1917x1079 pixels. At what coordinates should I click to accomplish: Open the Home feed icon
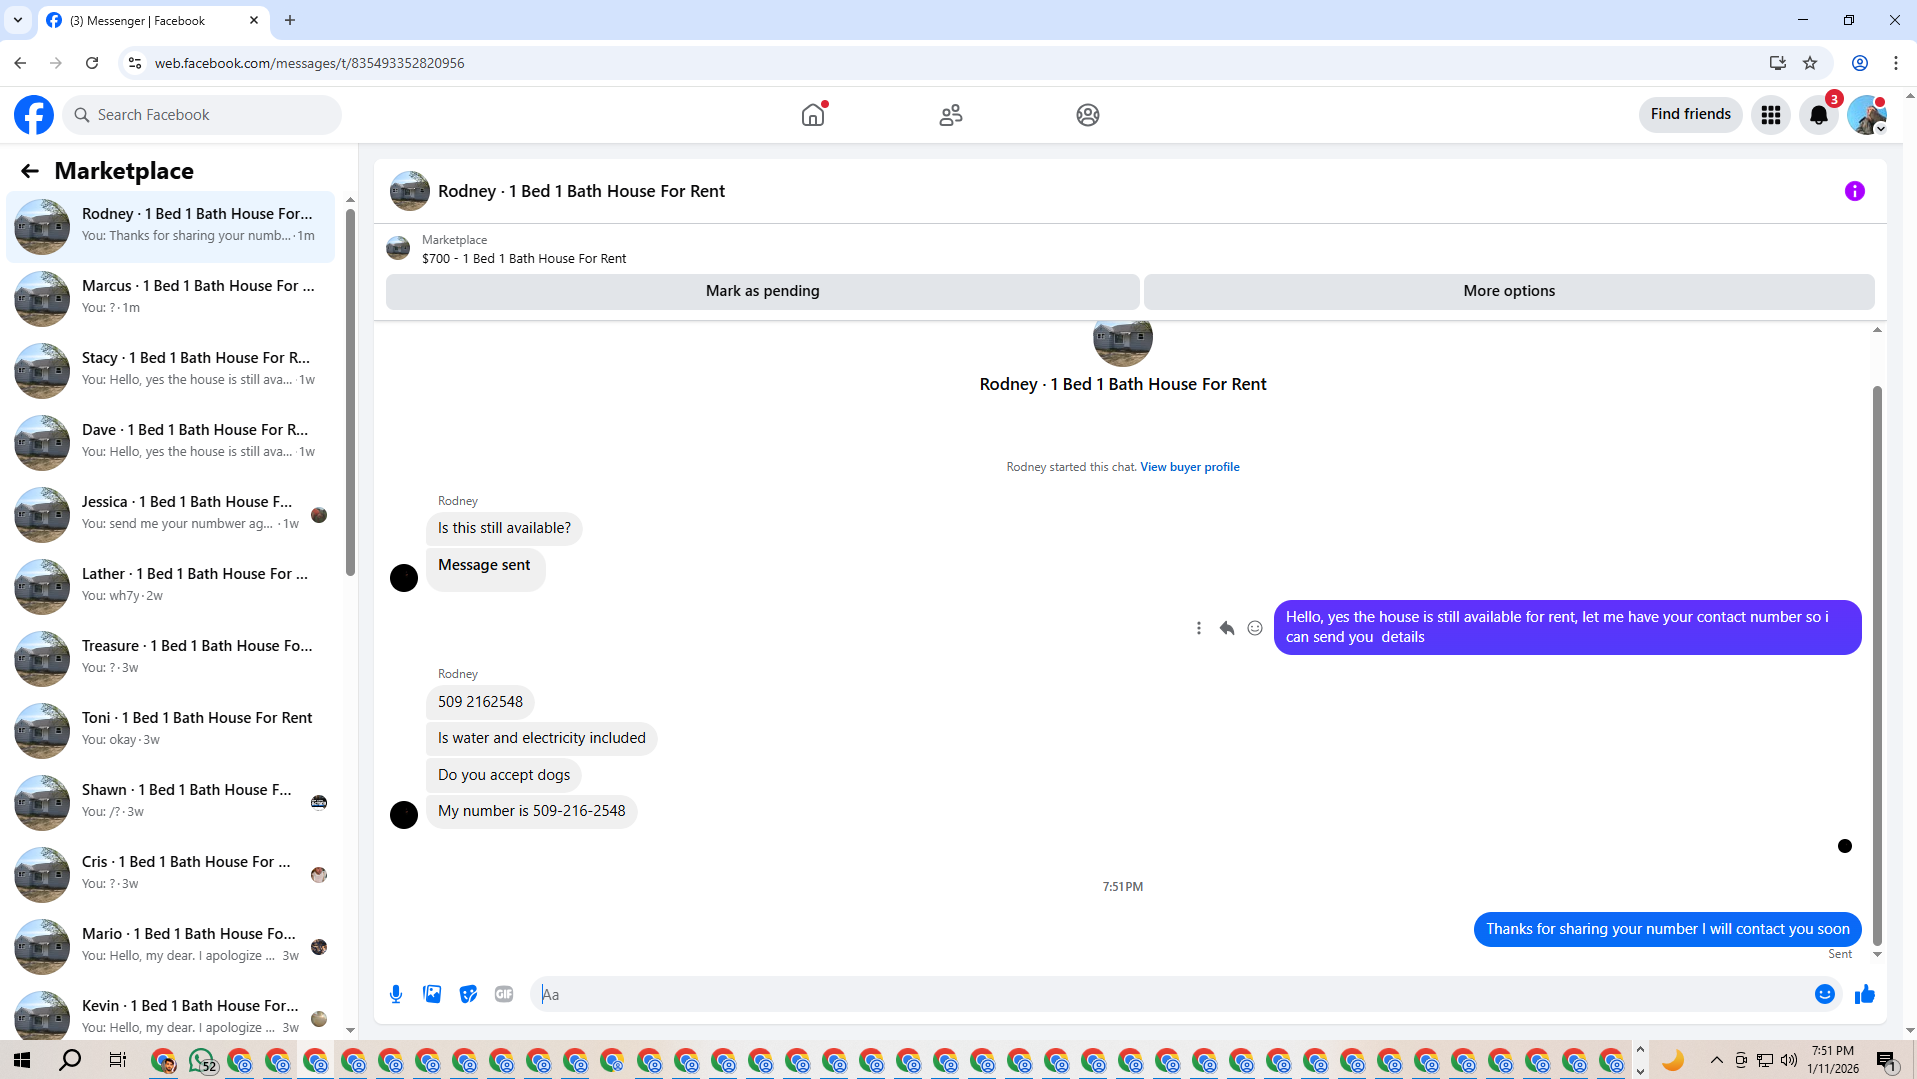pyautogui.click(x=813, y=115)
